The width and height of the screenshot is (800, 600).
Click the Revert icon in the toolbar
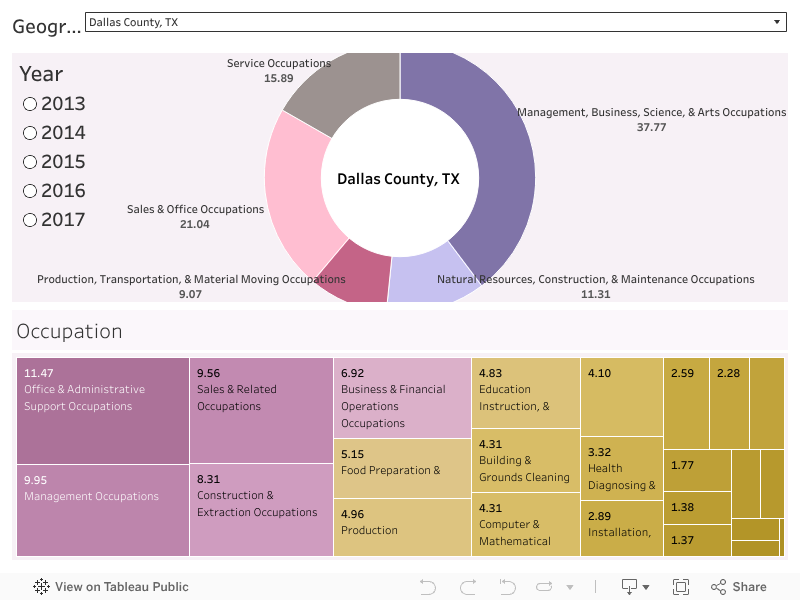[x=507, y=587]
